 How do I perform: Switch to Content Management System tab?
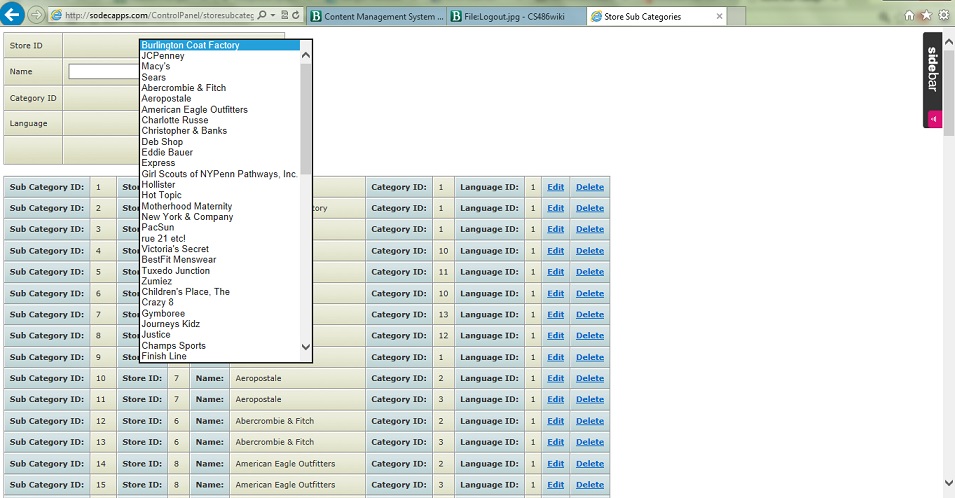point(376,16)
